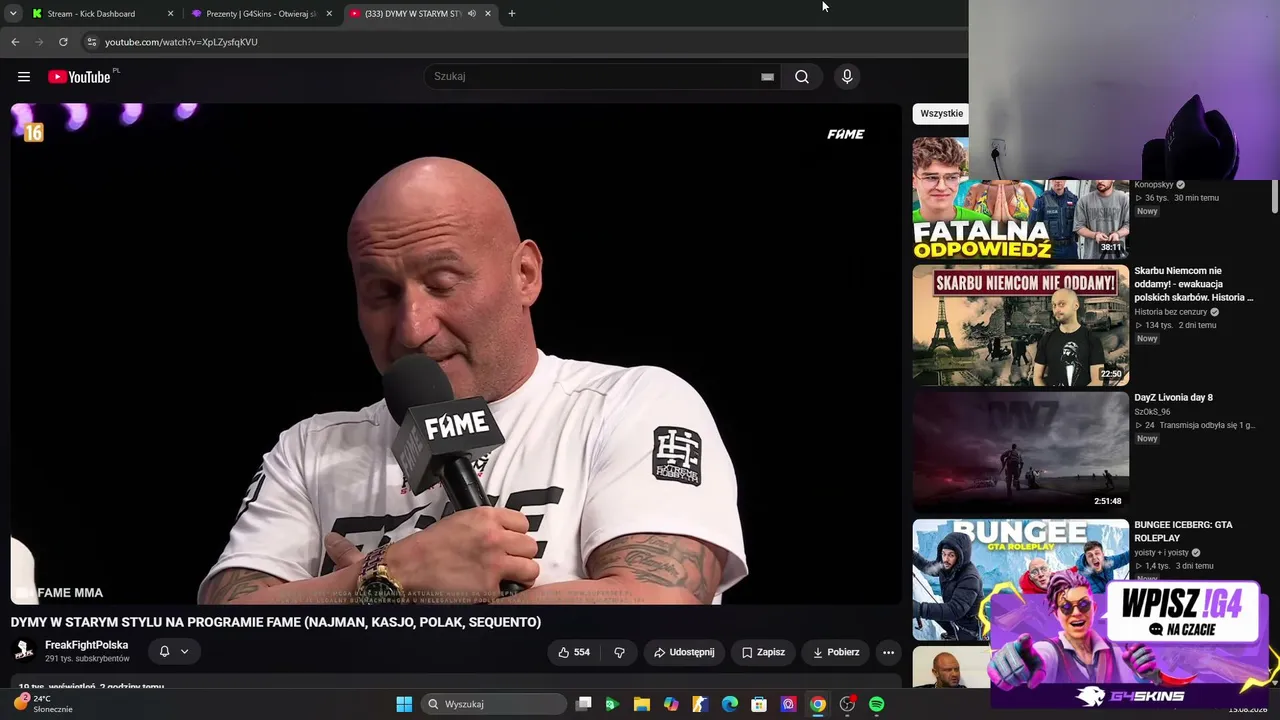Expand the browser tab search dropdown

(13, 14)
